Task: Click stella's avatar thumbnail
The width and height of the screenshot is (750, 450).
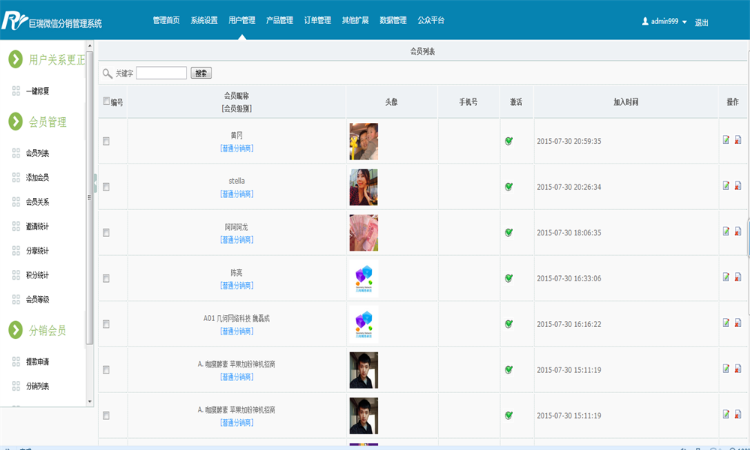Action: pos(364,187)
